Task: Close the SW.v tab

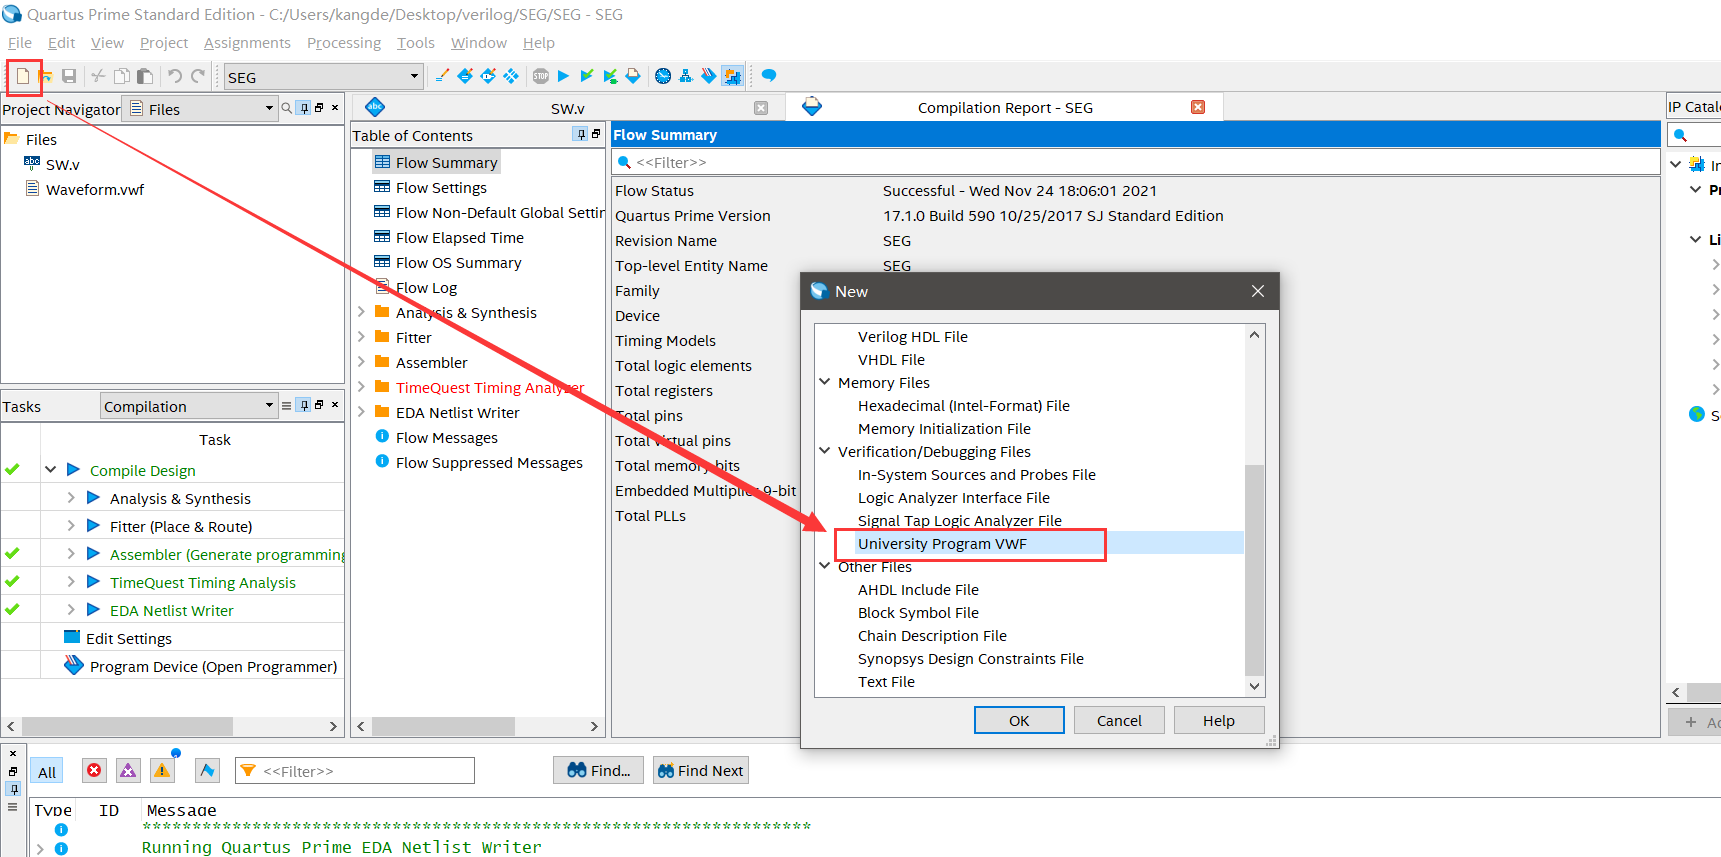Action: 761,108
